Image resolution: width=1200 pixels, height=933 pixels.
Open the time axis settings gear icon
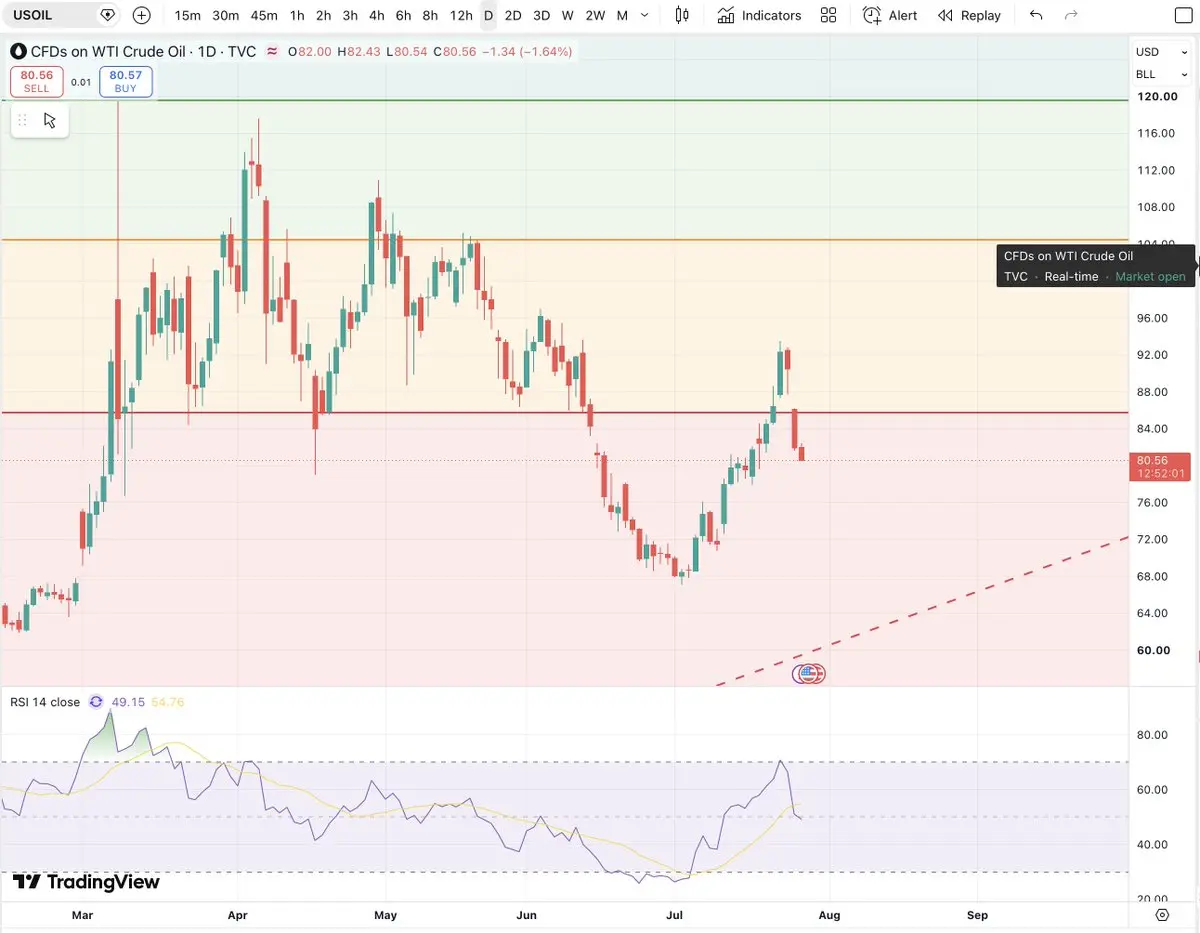click(1162, 914)
